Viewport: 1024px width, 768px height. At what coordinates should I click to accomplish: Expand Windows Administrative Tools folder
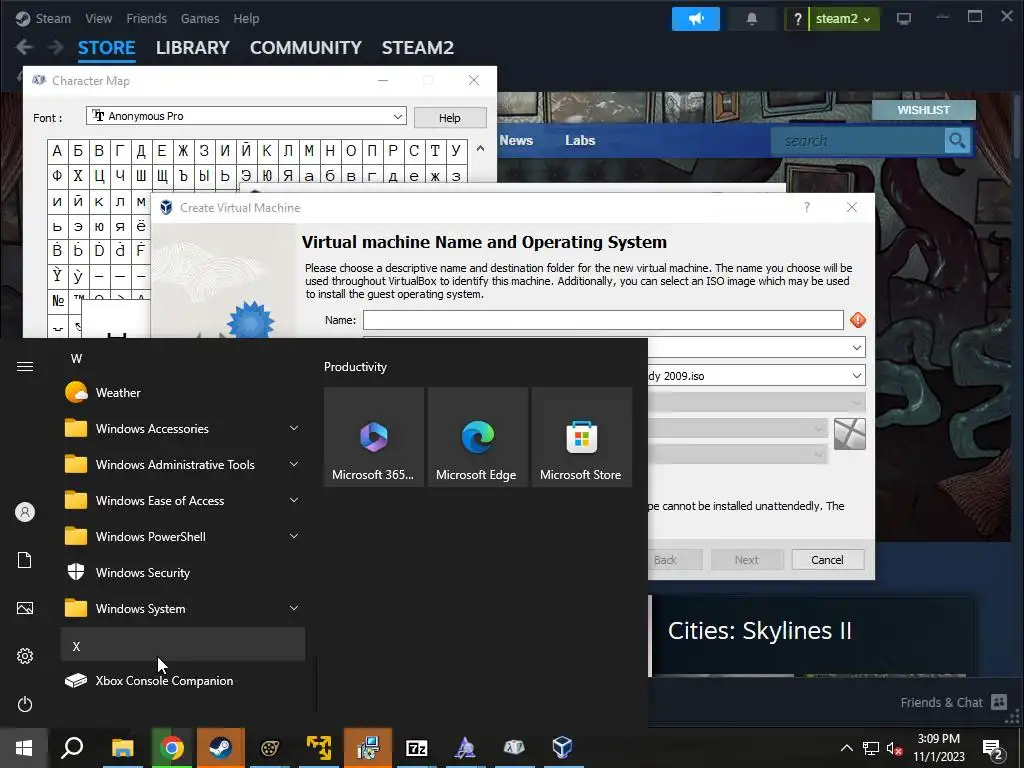tap(183, 464)
